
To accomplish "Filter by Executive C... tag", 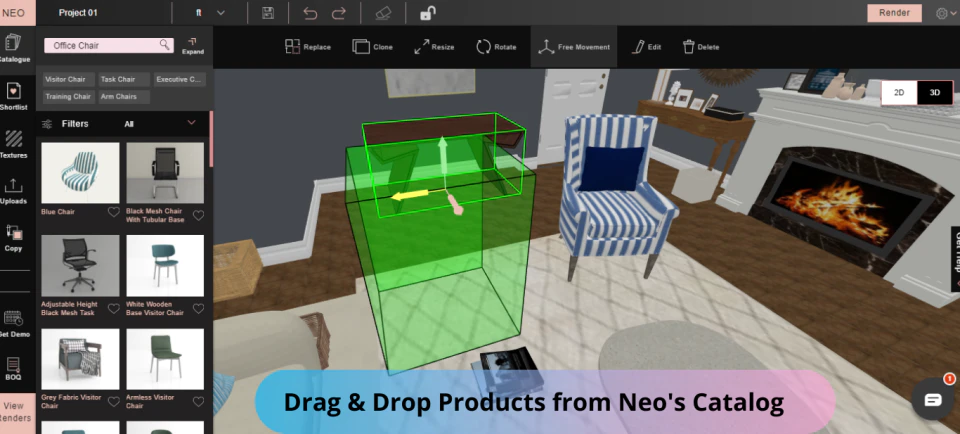I will pos(179,80).
